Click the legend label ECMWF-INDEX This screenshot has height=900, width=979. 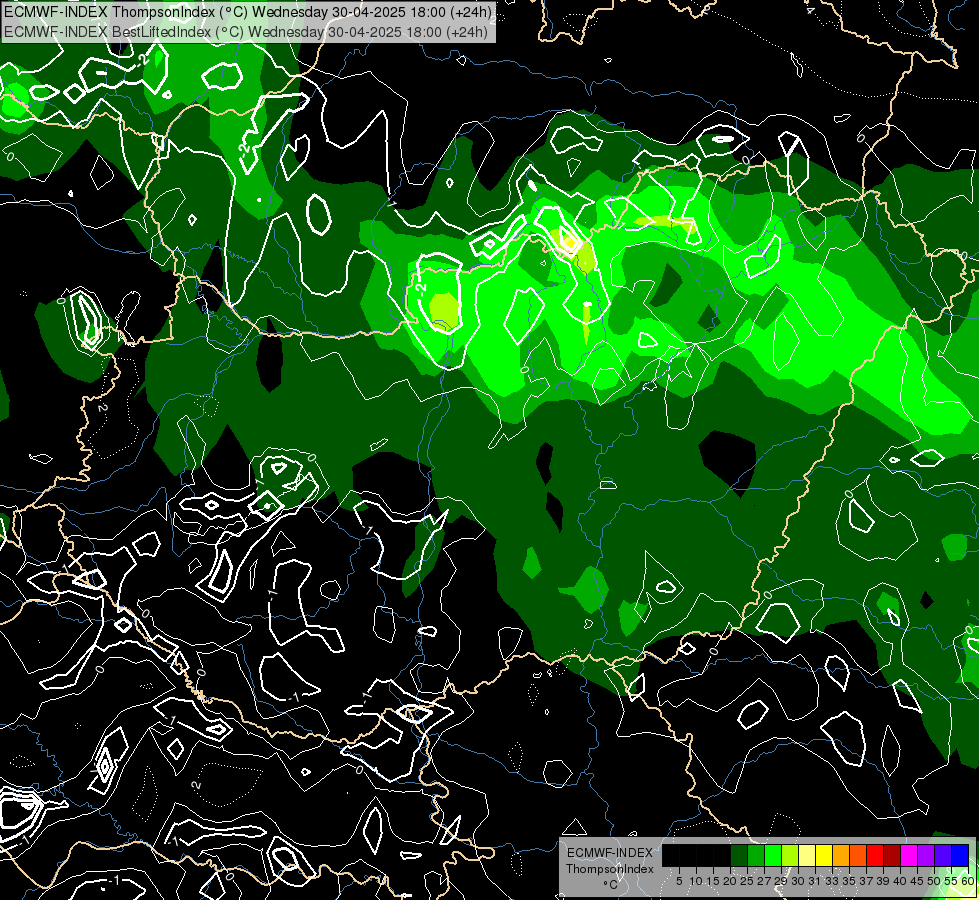[x=610, y=853]
